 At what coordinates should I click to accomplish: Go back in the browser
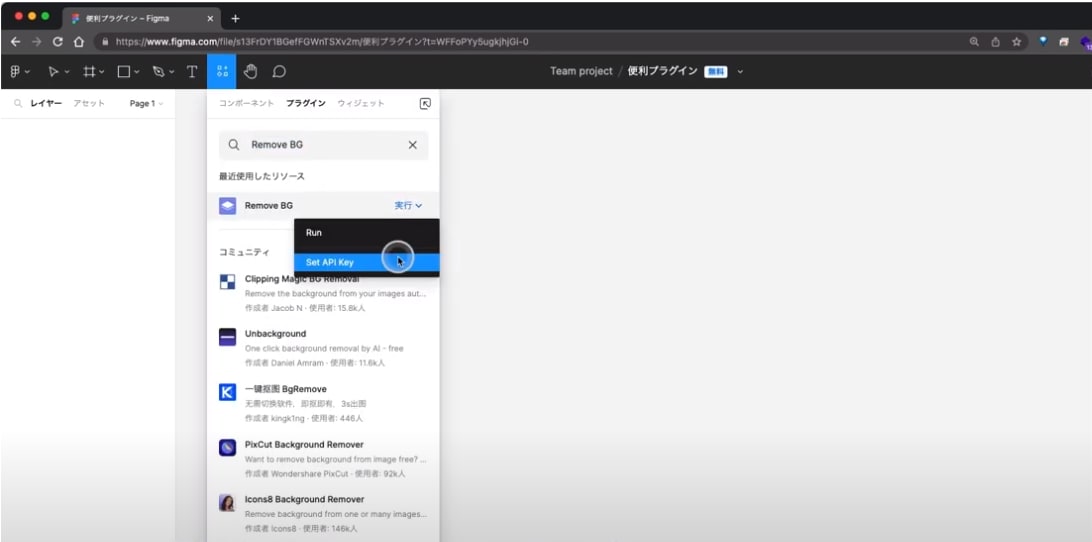(15, 42)
